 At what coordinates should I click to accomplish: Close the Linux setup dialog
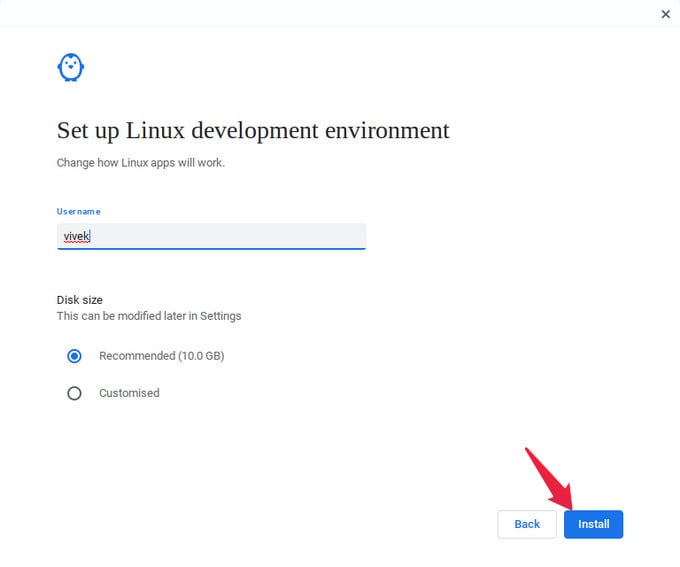pos(665,14)
